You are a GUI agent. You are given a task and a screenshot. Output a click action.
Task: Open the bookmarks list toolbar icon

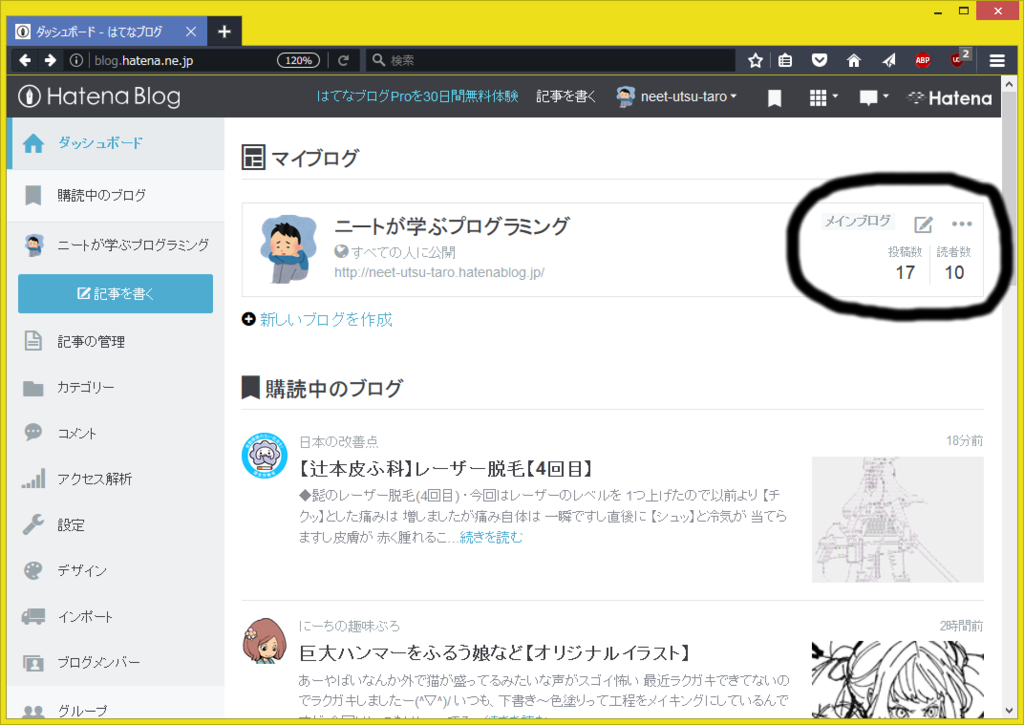click(x=785, y=61)
